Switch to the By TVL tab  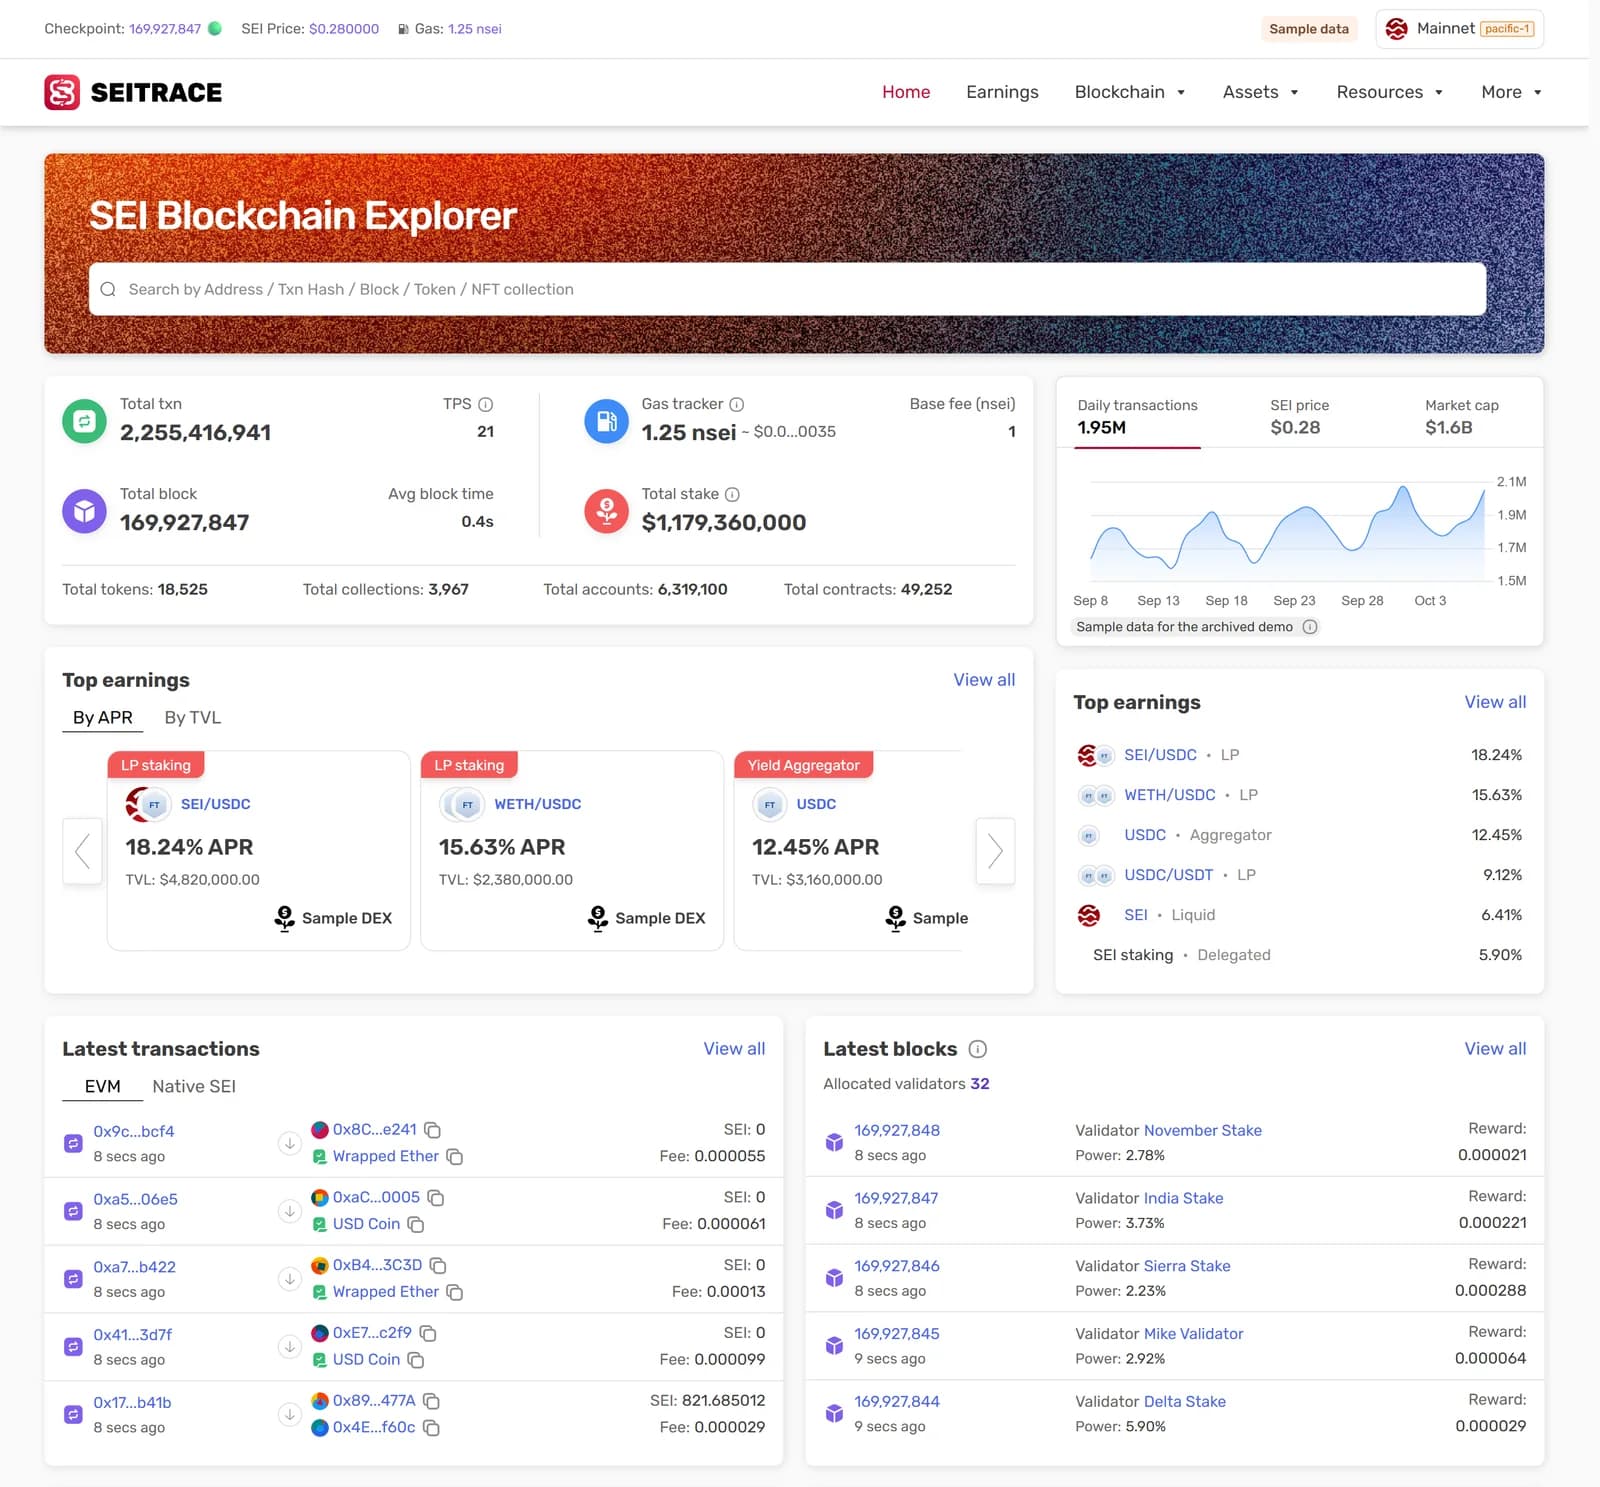point(193,718)
